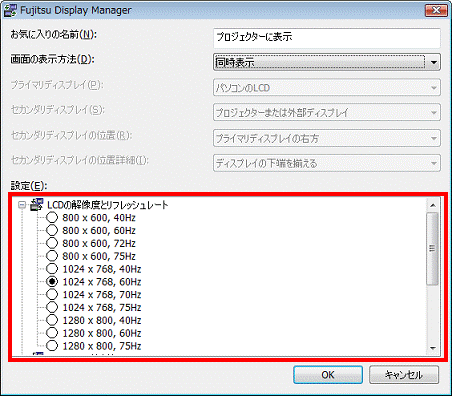
Task: Open the セカンダリディスプレイの位置詳細 dropdown
Action: [327, 163]
